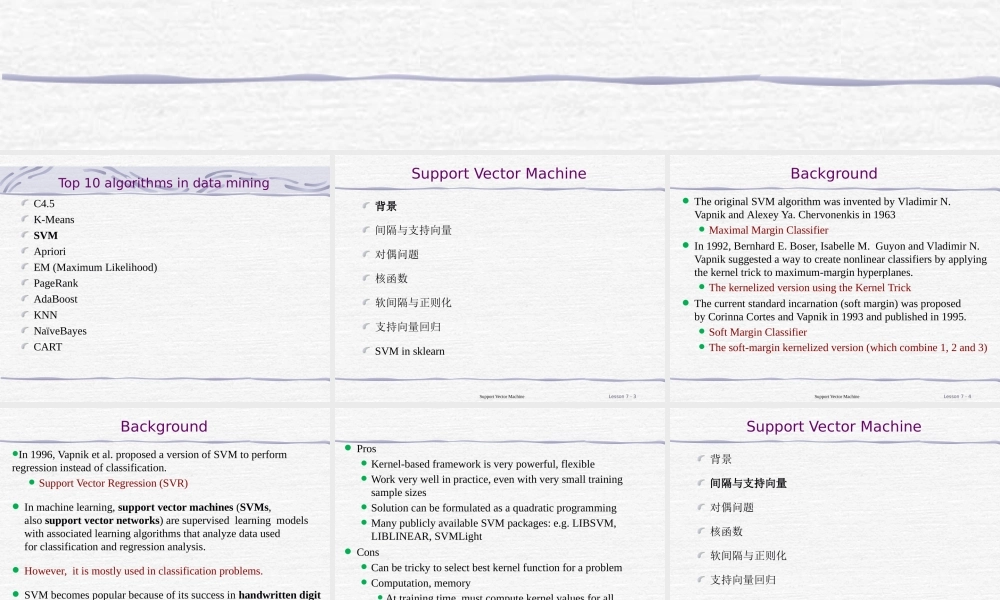Click 'Can be tricky to select best kernel function'
Viewport: 1000px width, 600px height.
tap(496, 567)
